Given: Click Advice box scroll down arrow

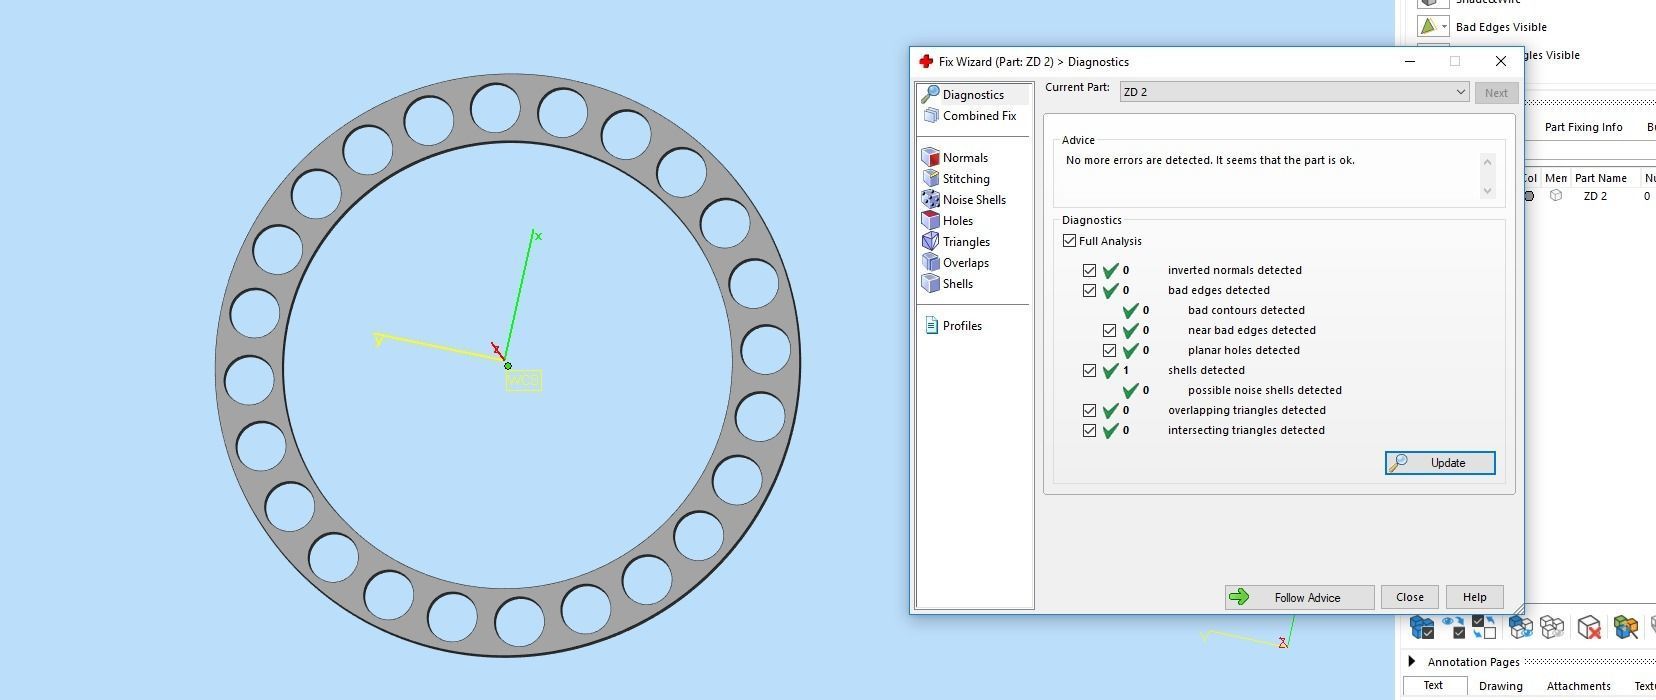Looking at the screenshot, I should 1487,191.
